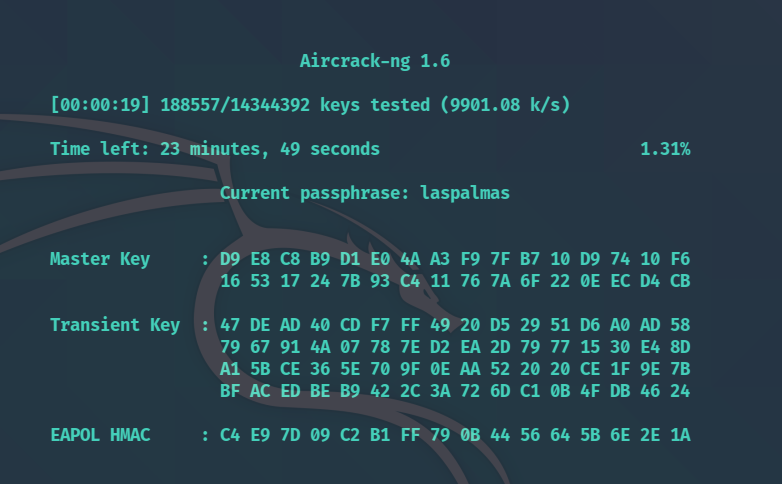Viewport: 782px width, 484px height.
Task: Click first EAPOL HMAC byte C4
Action: click(x=230, y=435)
